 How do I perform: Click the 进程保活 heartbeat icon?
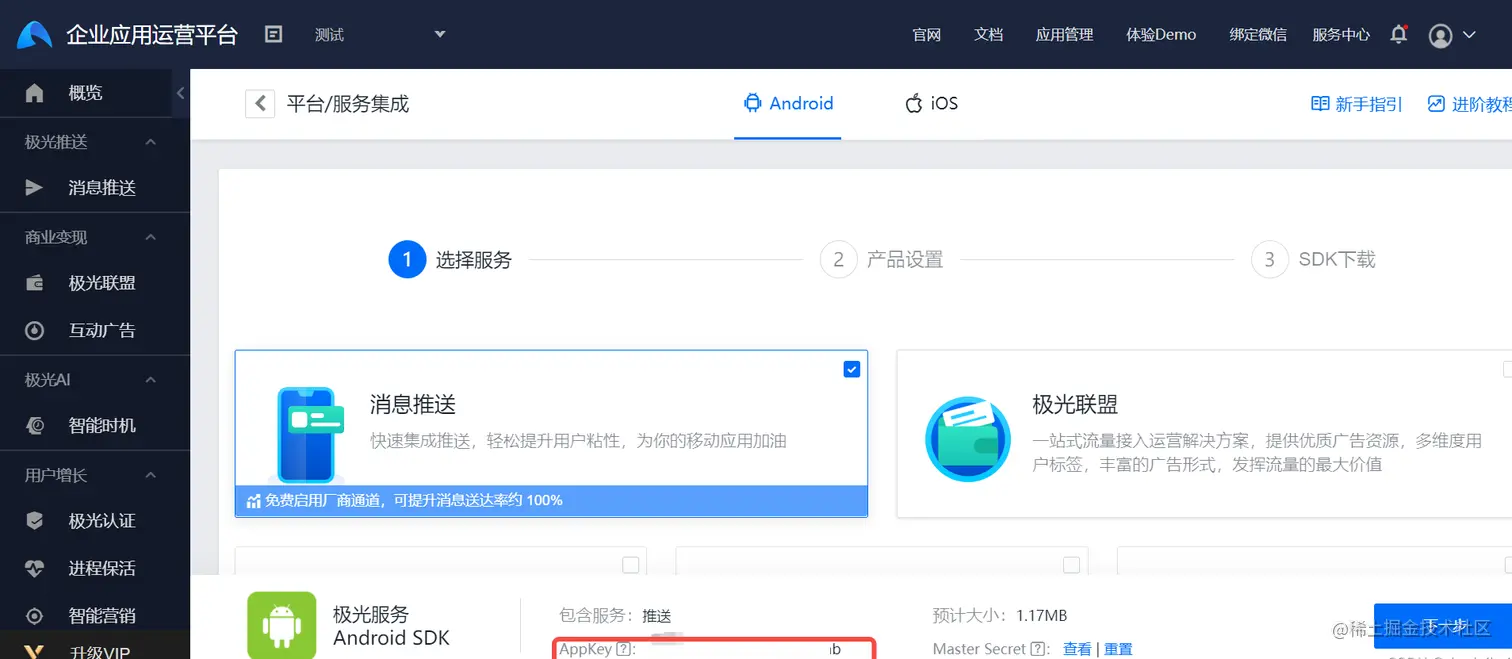tap(34, 568)
